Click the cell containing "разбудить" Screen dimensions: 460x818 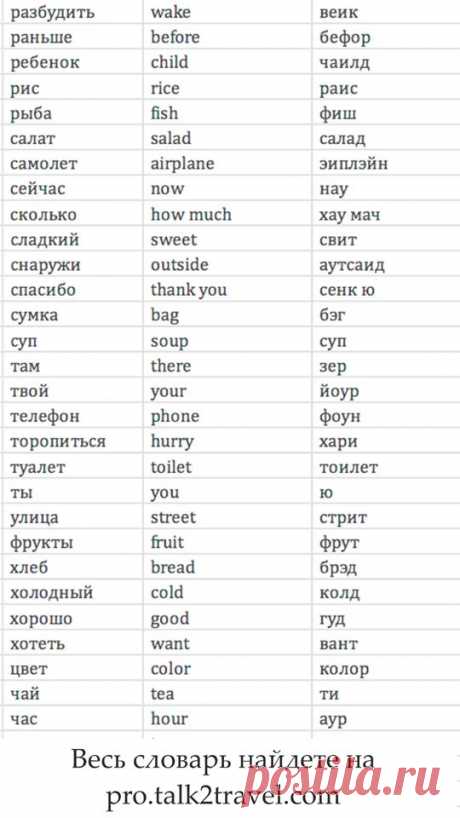pos(53,12)
